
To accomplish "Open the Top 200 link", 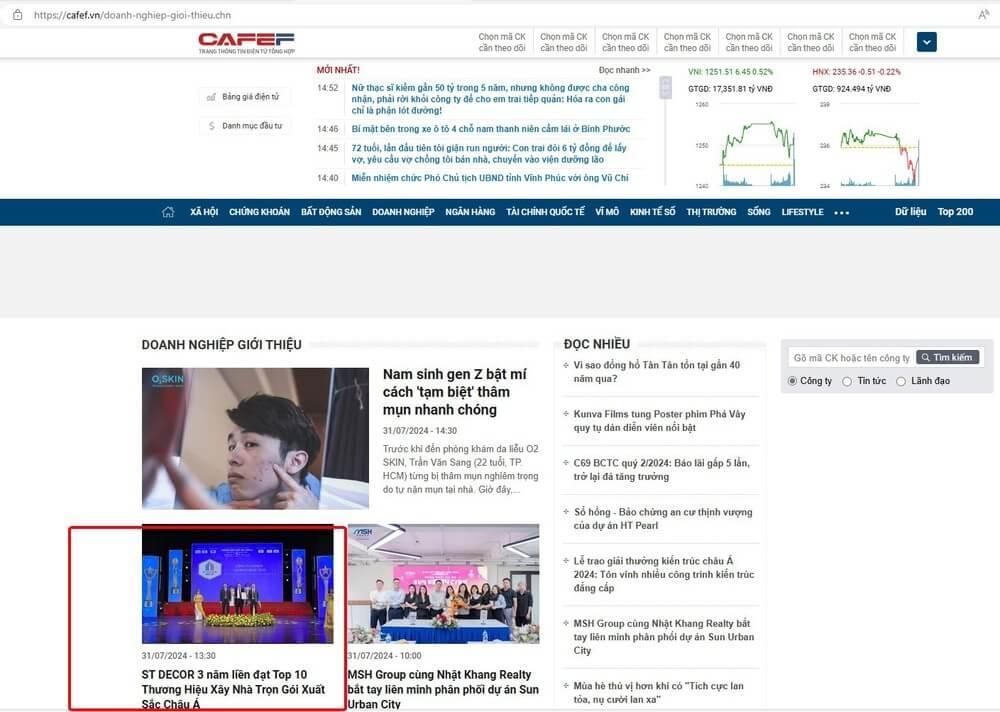I will tap(955, 212).
